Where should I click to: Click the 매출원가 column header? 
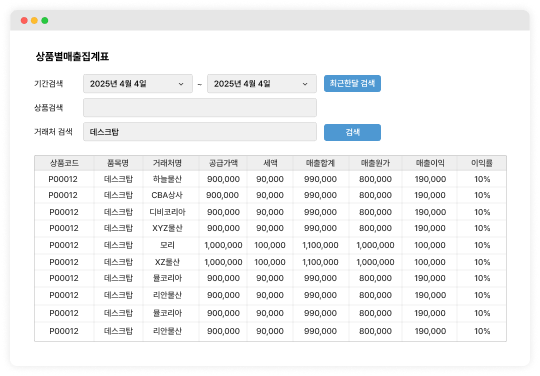(x=375, y=163)
